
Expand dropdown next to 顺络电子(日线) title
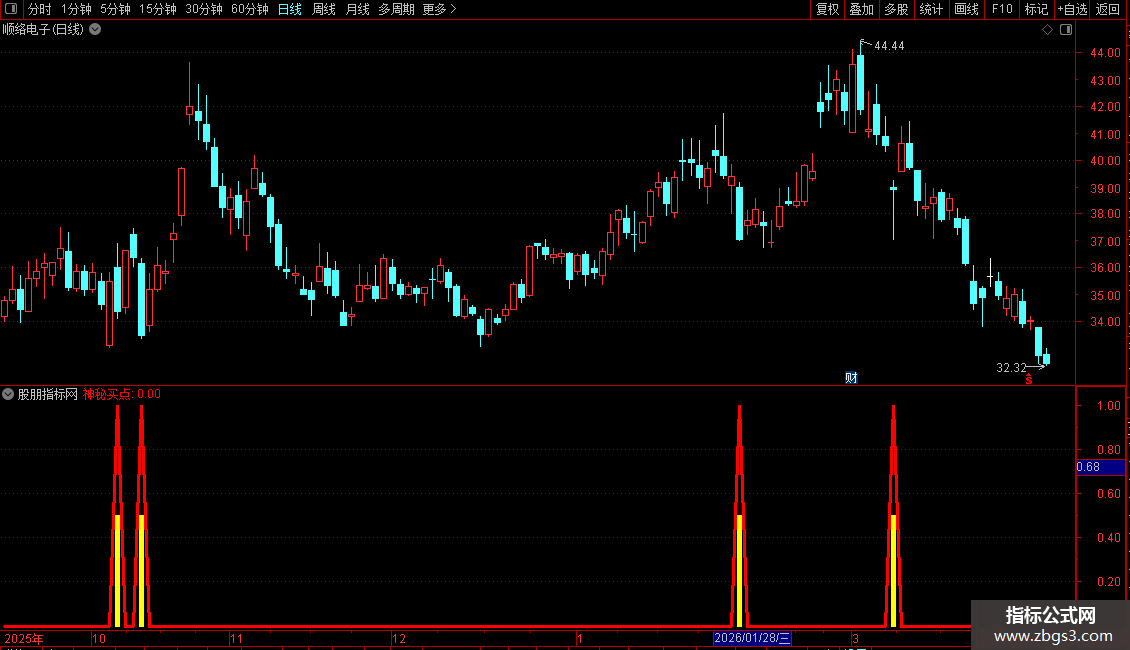pos(95,30)
